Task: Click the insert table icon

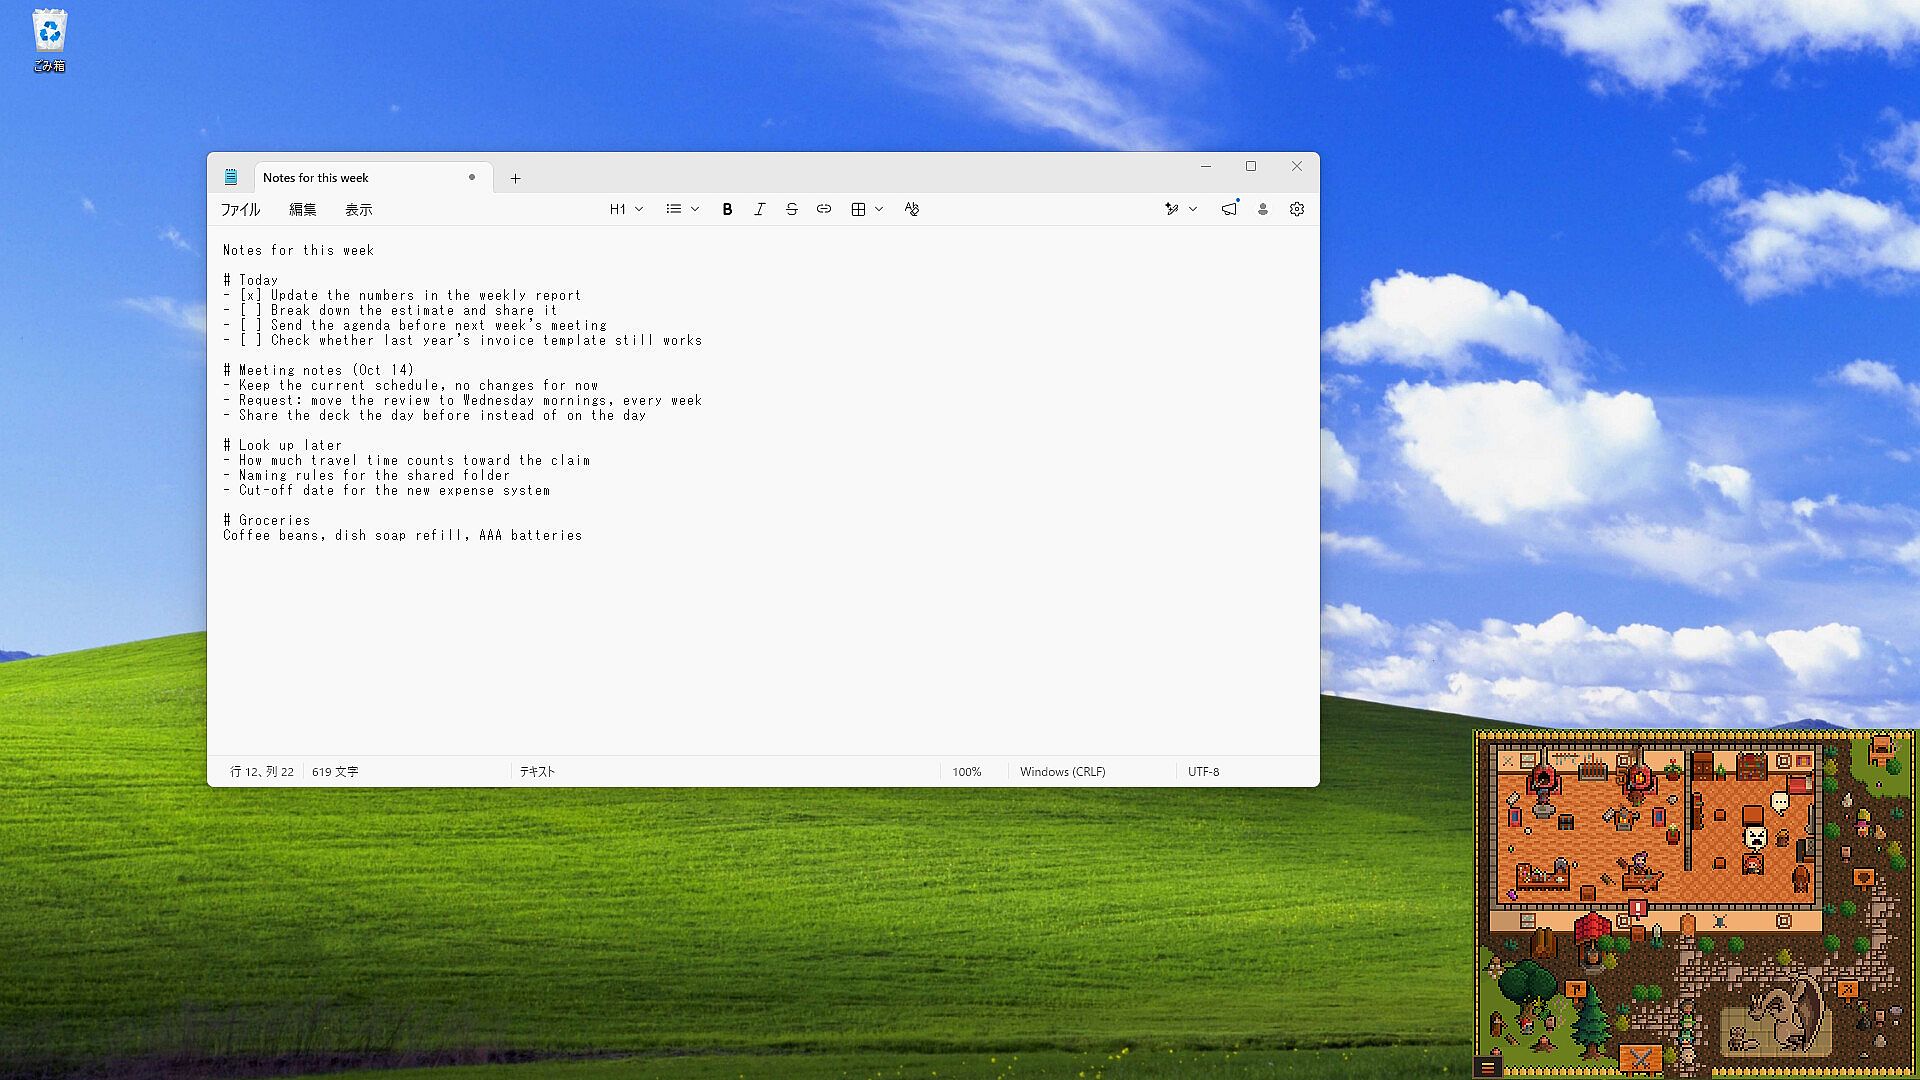Action: 858,209
